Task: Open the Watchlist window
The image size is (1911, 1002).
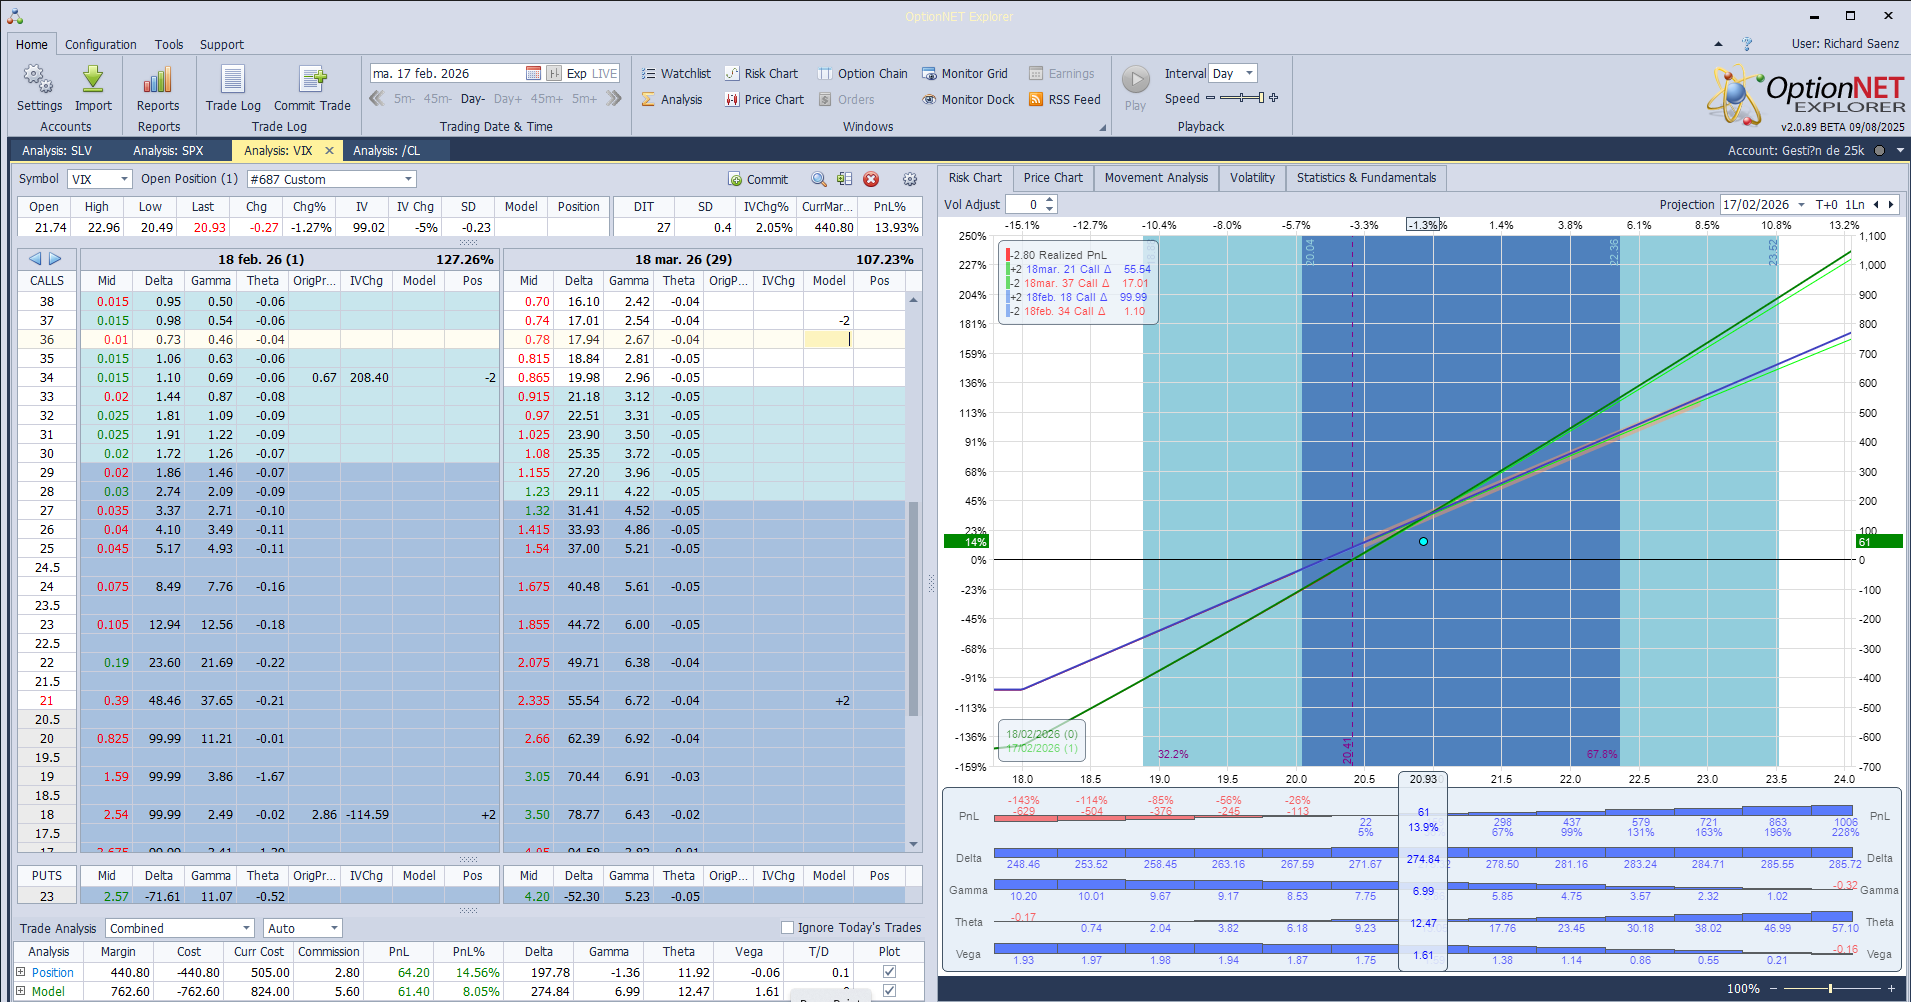Action: coord(676,73)
